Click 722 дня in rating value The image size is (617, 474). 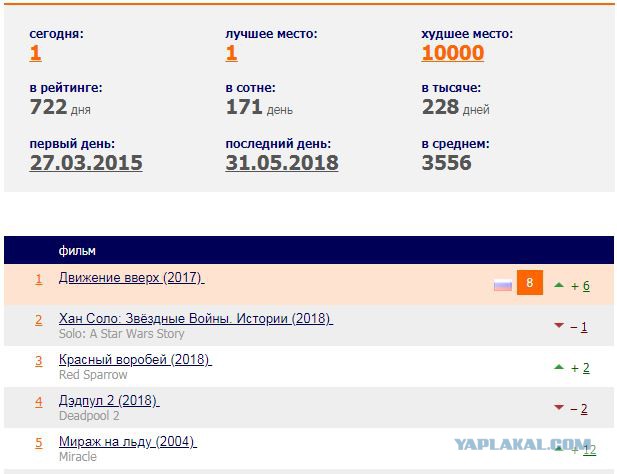(x=60, y=107)
